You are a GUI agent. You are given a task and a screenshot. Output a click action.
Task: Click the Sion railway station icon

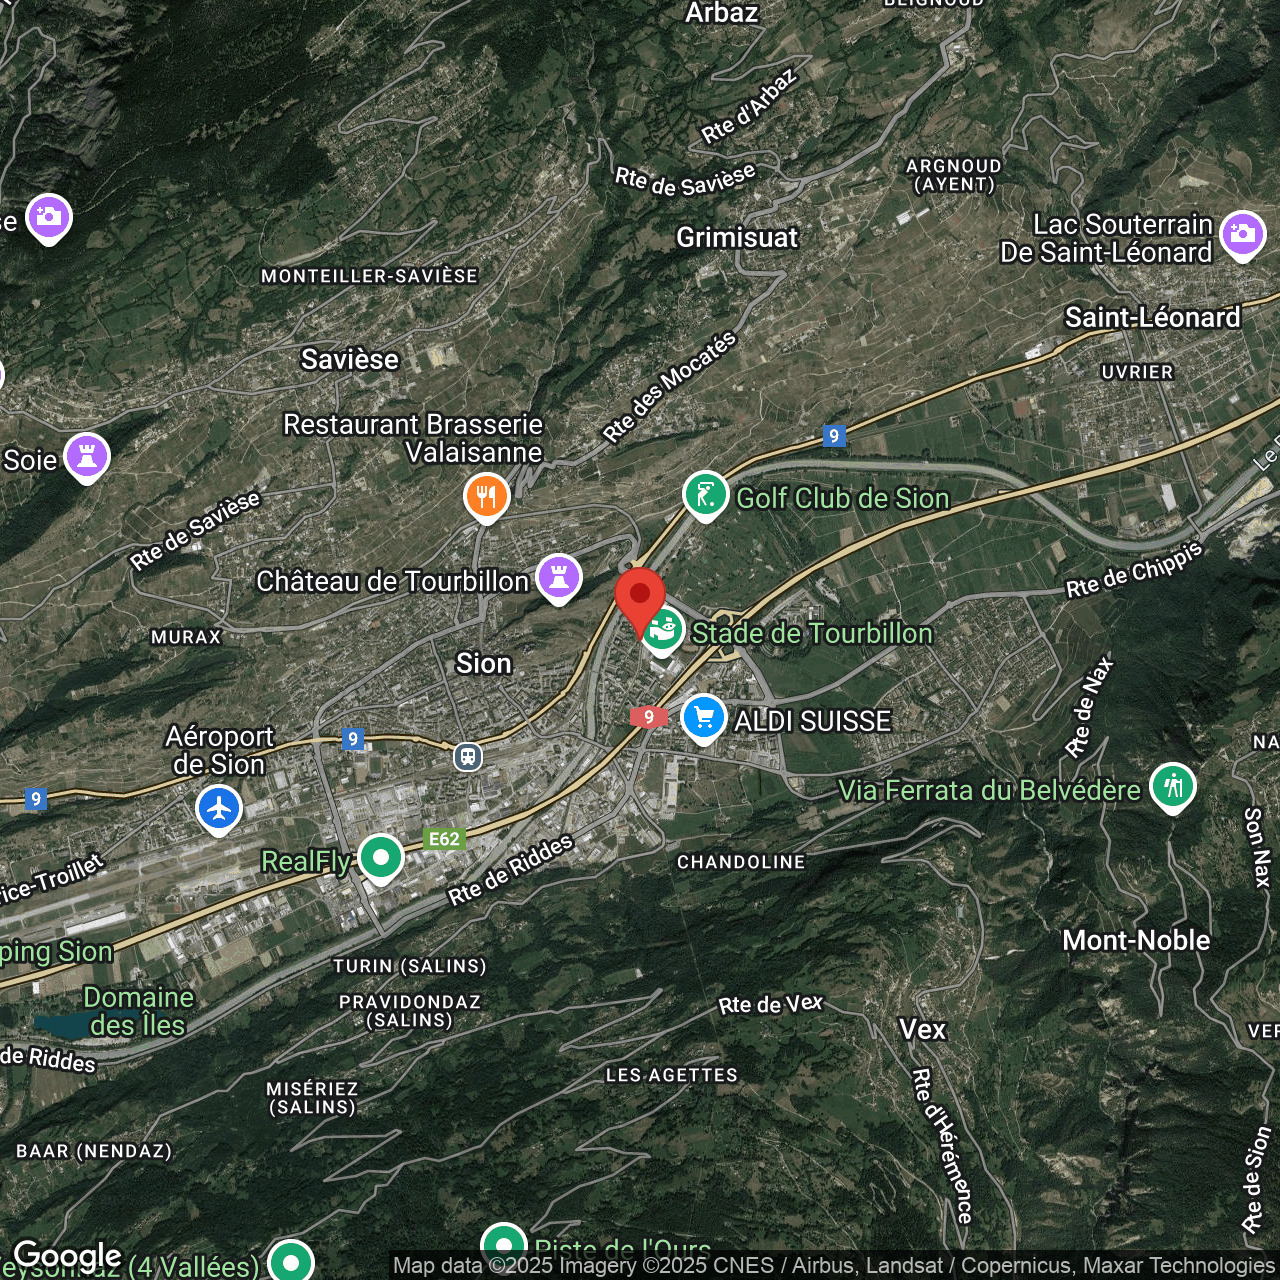pyautogui.click(x=468, y=757)
